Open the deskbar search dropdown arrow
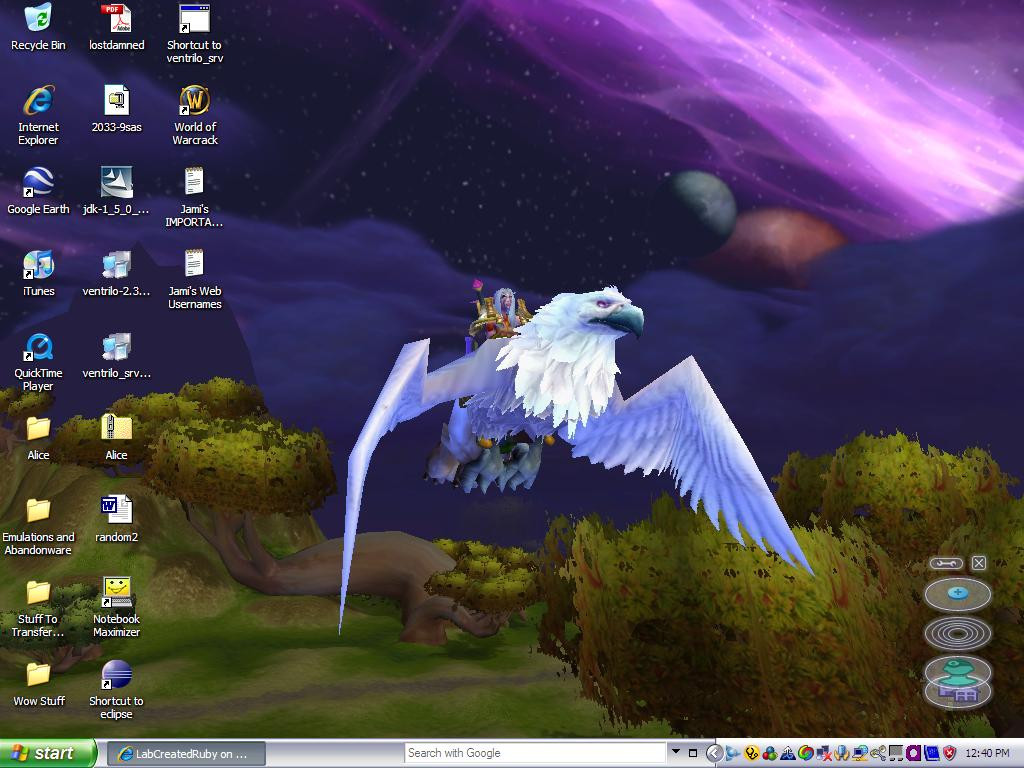Viewport: 1024px width, 768px height. 676,752
